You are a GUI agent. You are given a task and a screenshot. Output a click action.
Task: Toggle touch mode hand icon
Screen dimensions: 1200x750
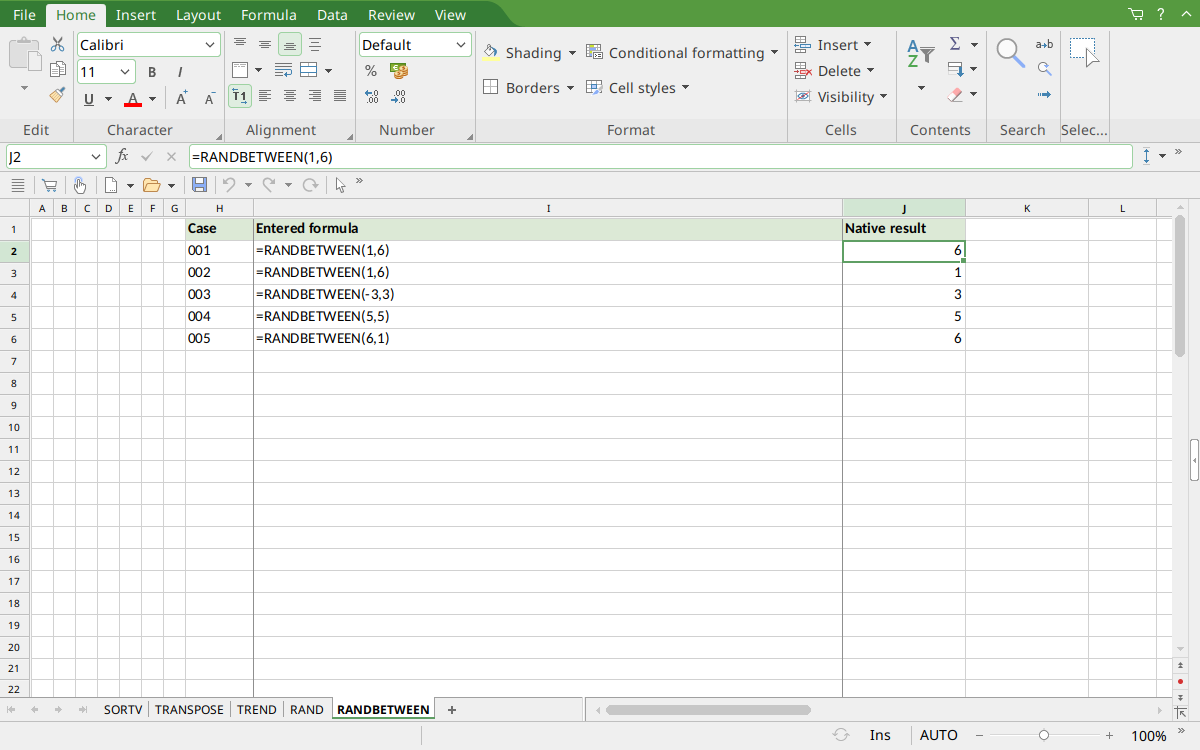coord(79,185)
